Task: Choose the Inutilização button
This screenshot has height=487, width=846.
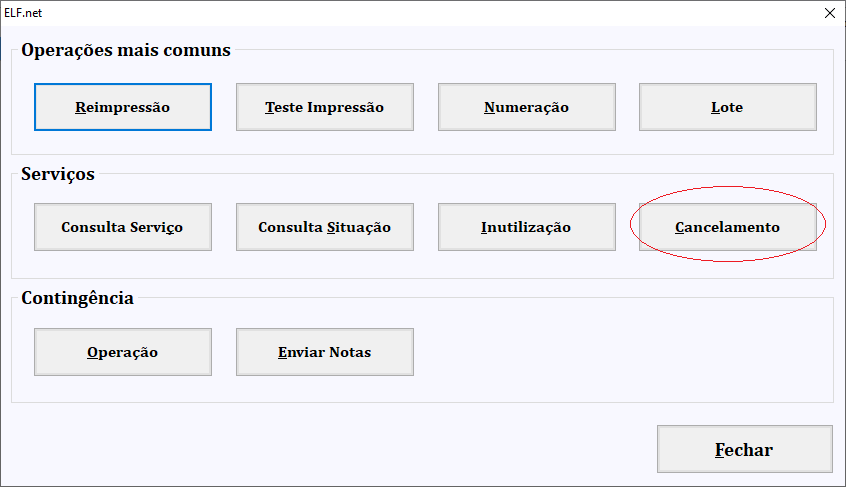Action: [x=527, y=227]
